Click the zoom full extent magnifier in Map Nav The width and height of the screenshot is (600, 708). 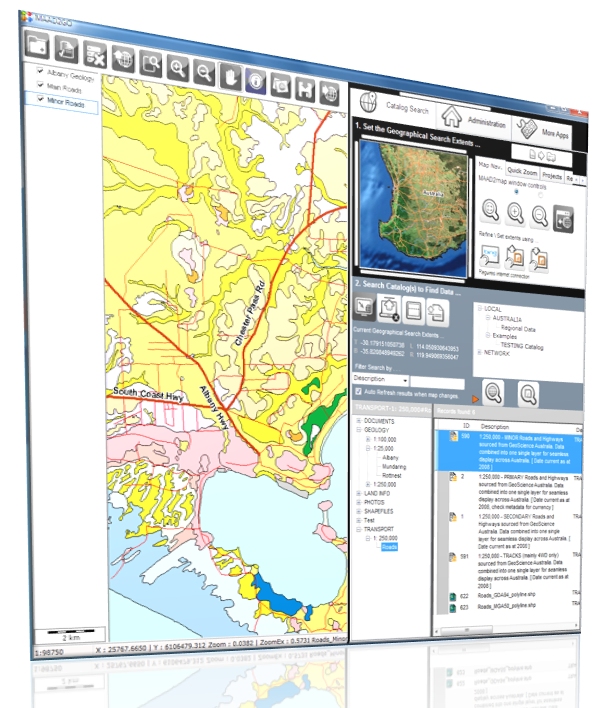click(x=490, y=210)
